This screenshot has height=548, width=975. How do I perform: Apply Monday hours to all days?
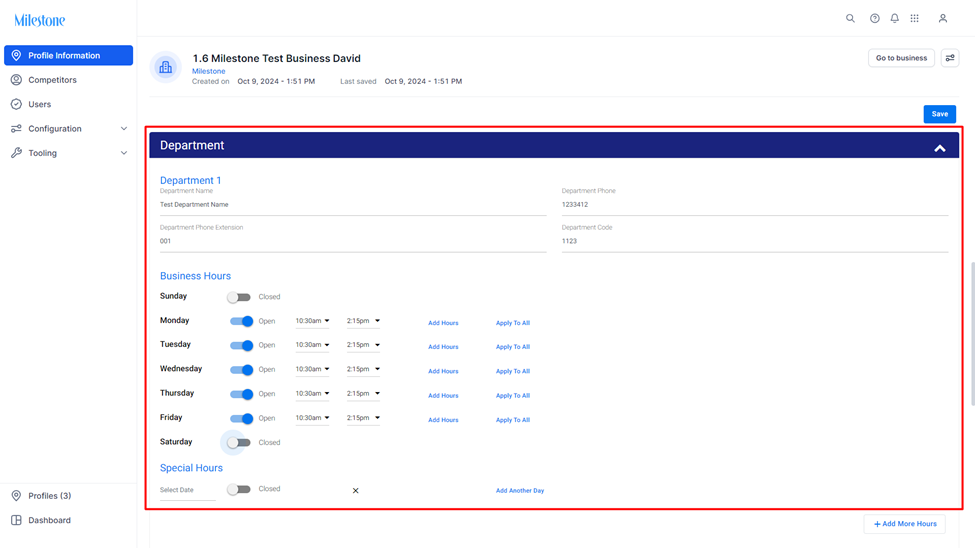click(x=513, y=323)
